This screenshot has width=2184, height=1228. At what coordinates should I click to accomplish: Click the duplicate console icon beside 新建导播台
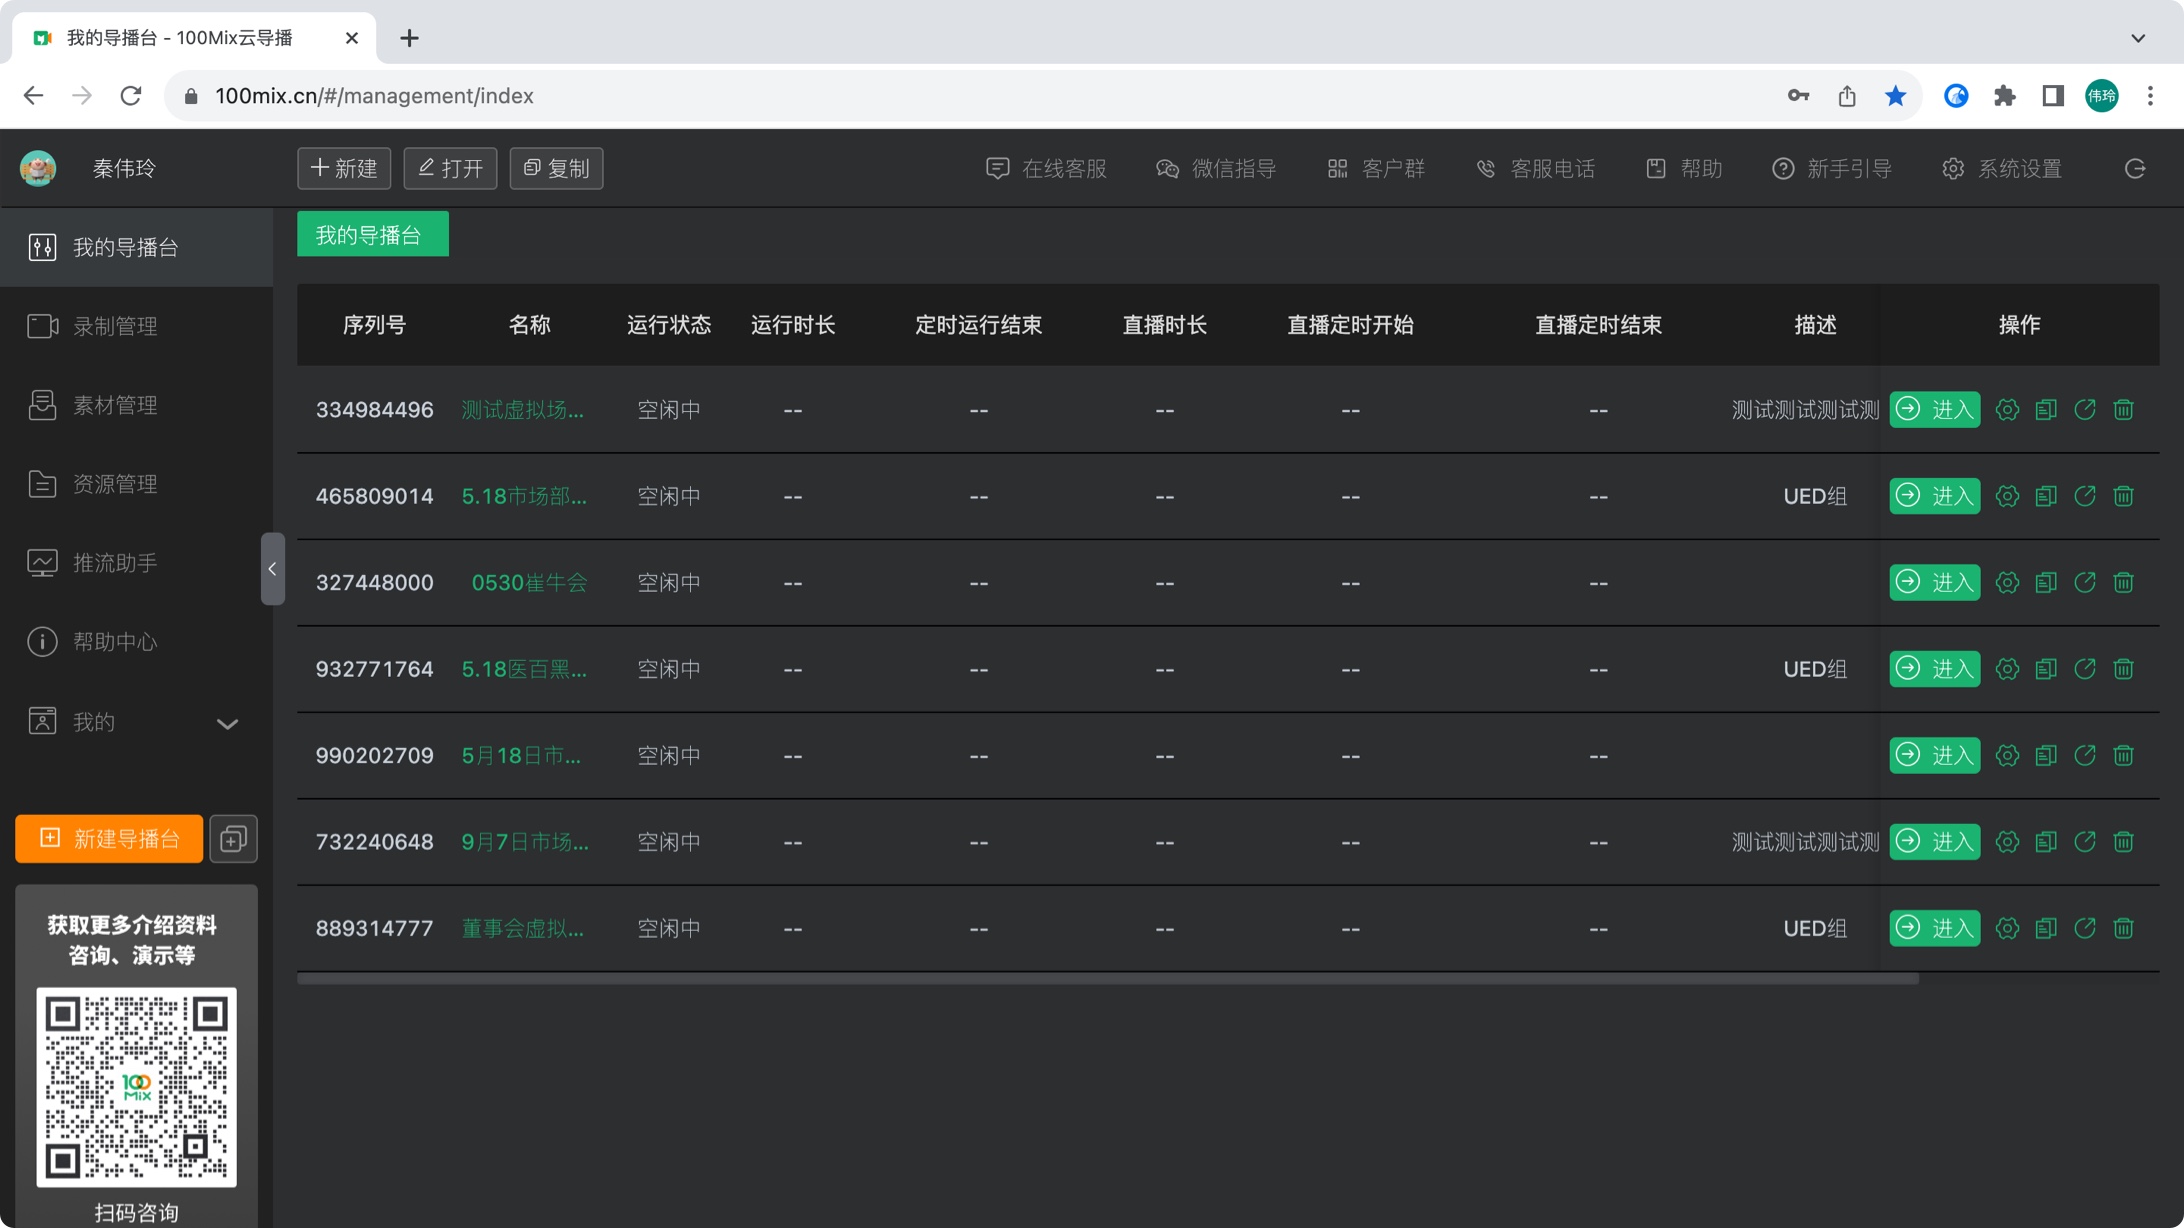pos(233,839)
